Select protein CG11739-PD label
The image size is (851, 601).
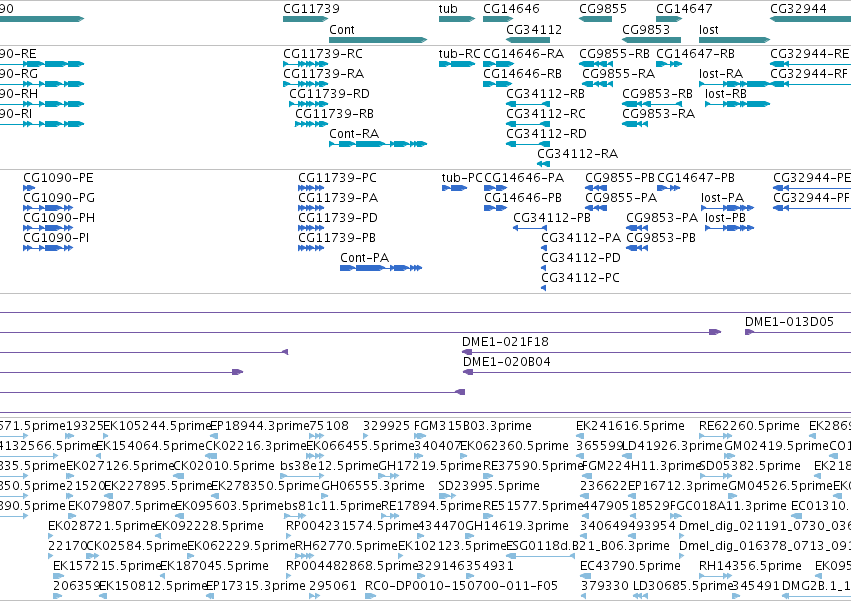coord(338,218)
